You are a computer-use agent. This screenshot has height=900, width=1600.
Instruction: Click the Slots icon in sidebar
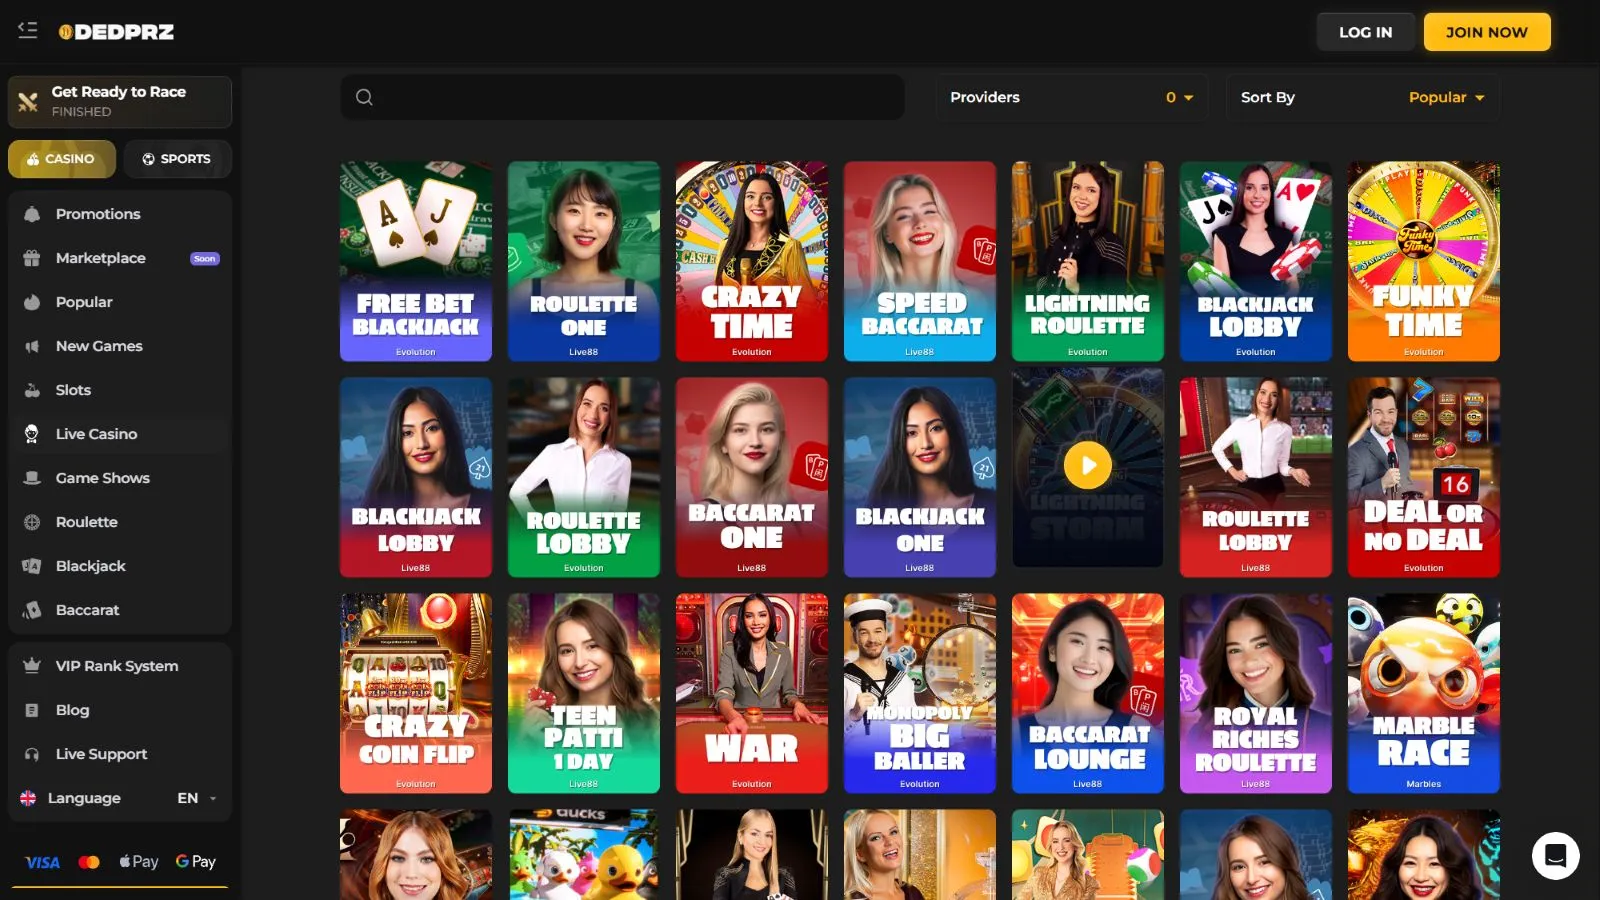click(32, 390)
